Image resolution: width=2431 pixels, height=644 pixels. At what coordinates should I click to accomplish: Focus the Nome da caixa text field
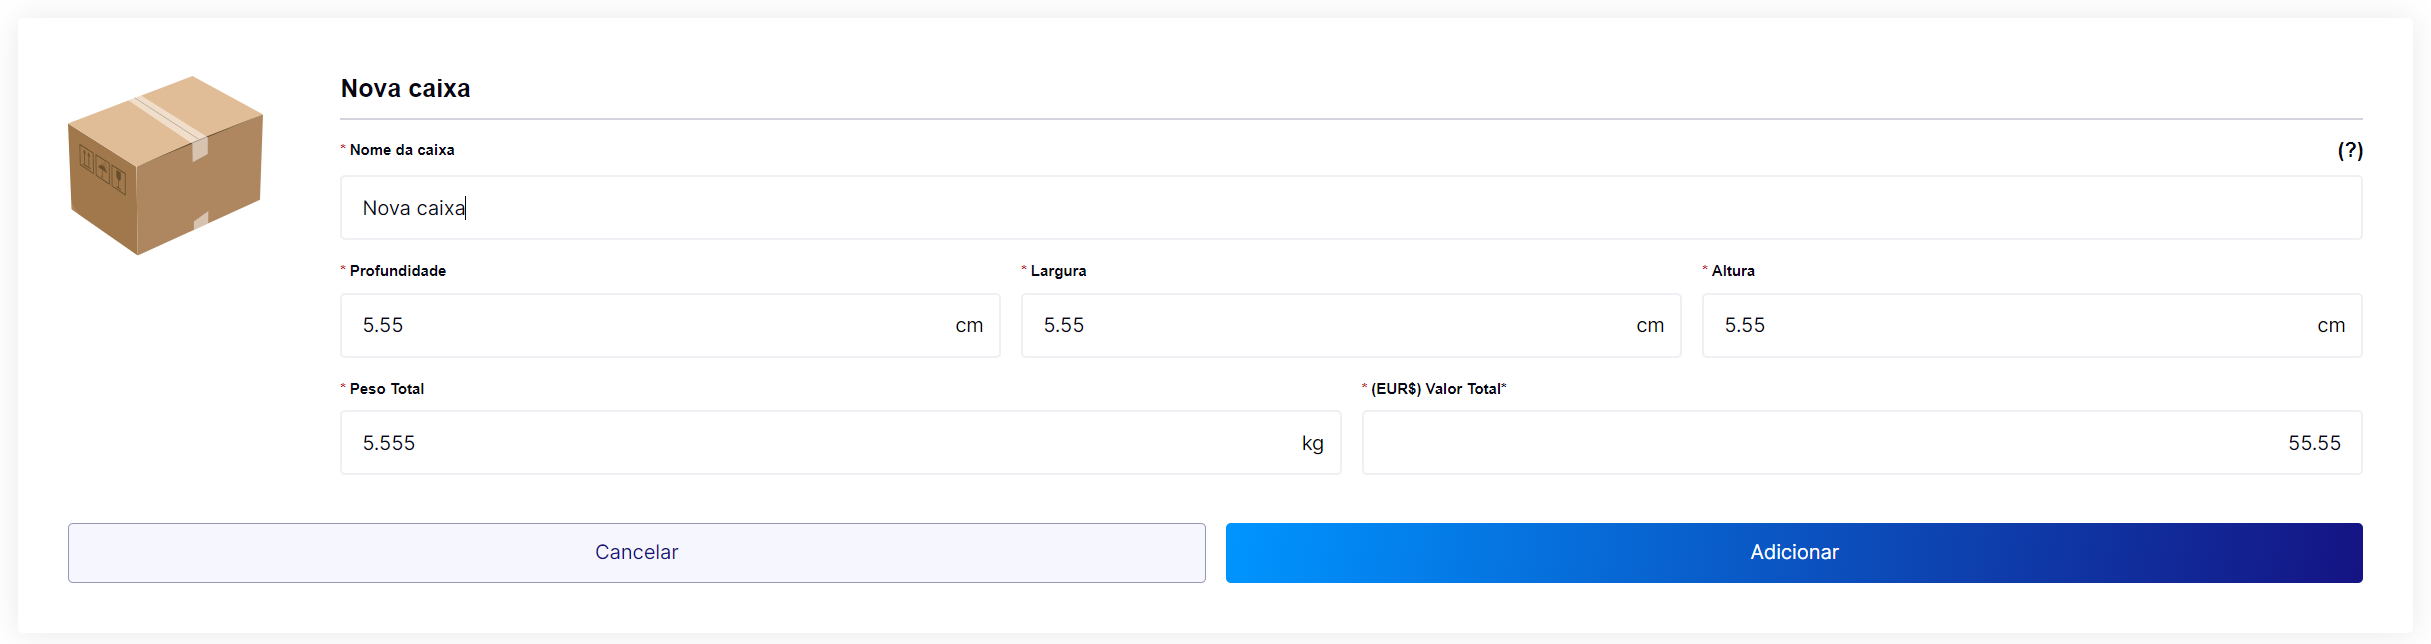pyautogui.click(x=1350, y=208)
